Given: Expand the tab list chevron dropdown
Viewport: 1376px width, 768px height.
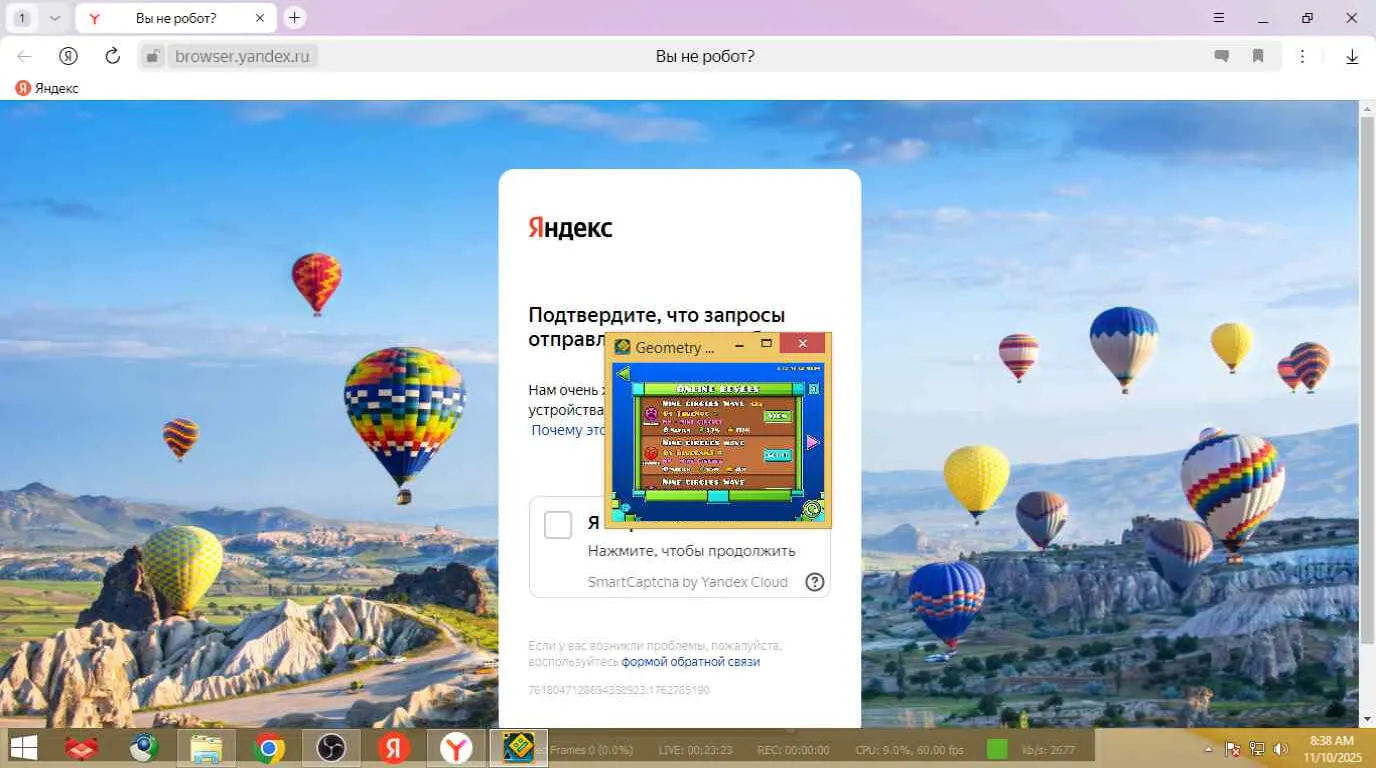Looking at the screenshot, I should click(x=54, y=18).
